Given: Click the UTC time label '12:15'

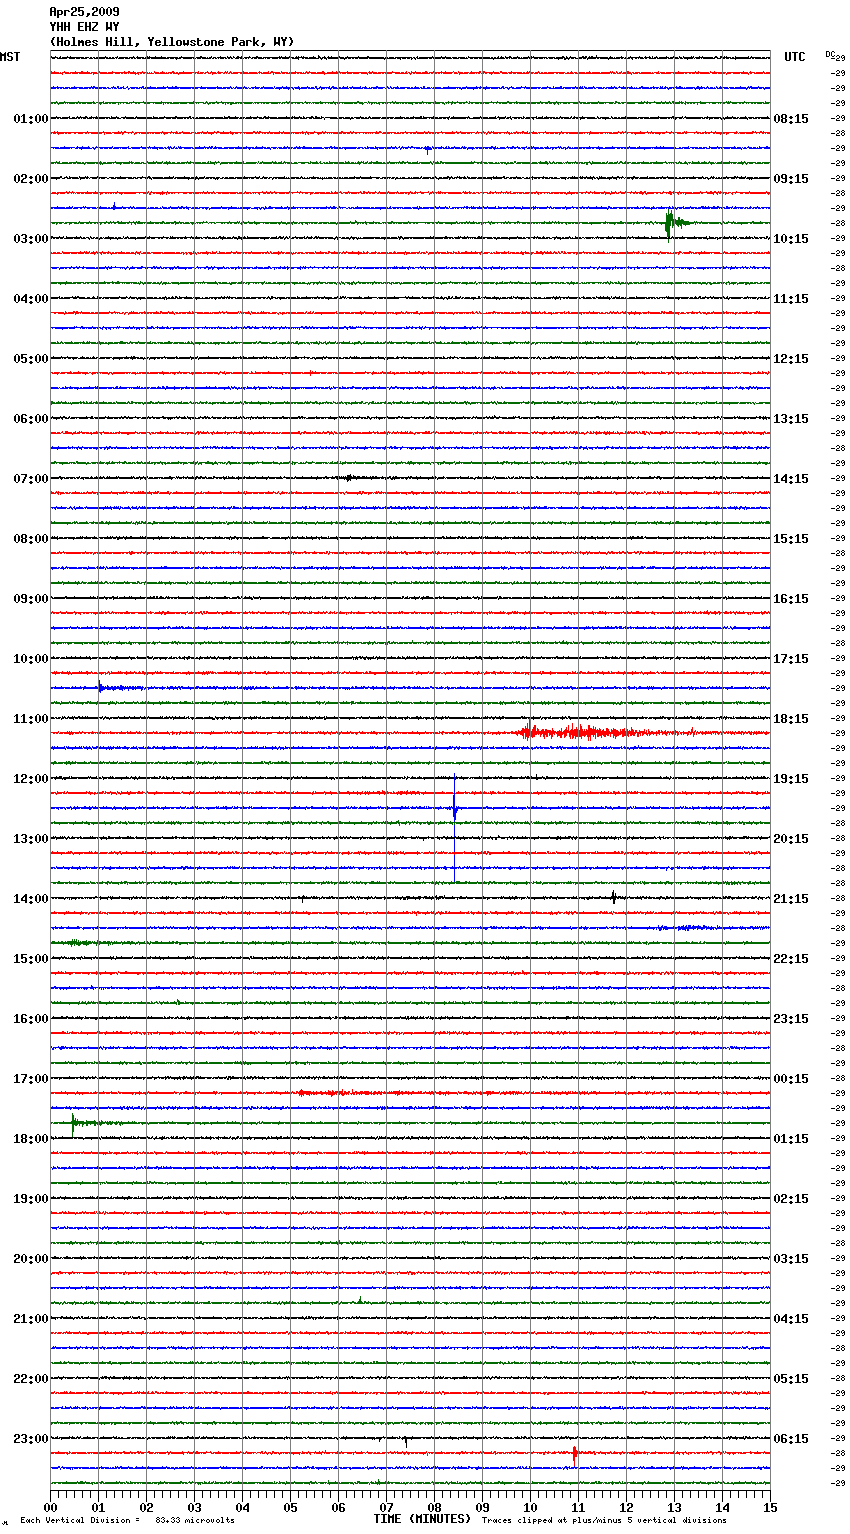Looking at the screenshot, I should click(791, 359).
